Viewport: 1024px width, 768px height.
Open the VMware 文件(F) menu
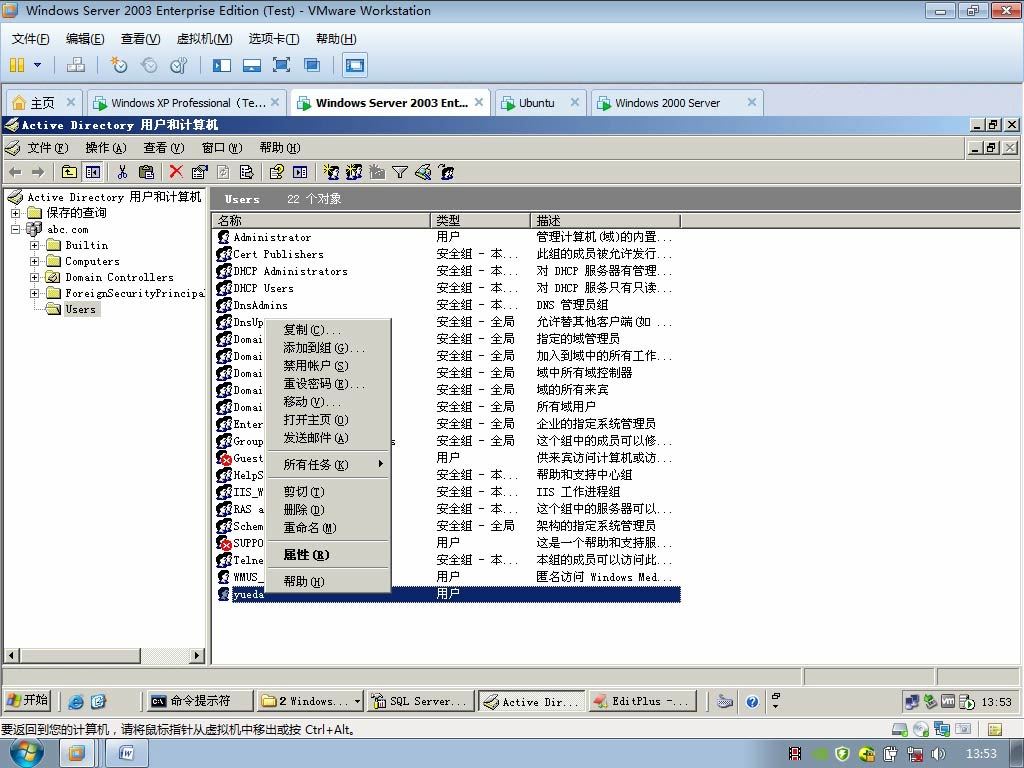31,39
